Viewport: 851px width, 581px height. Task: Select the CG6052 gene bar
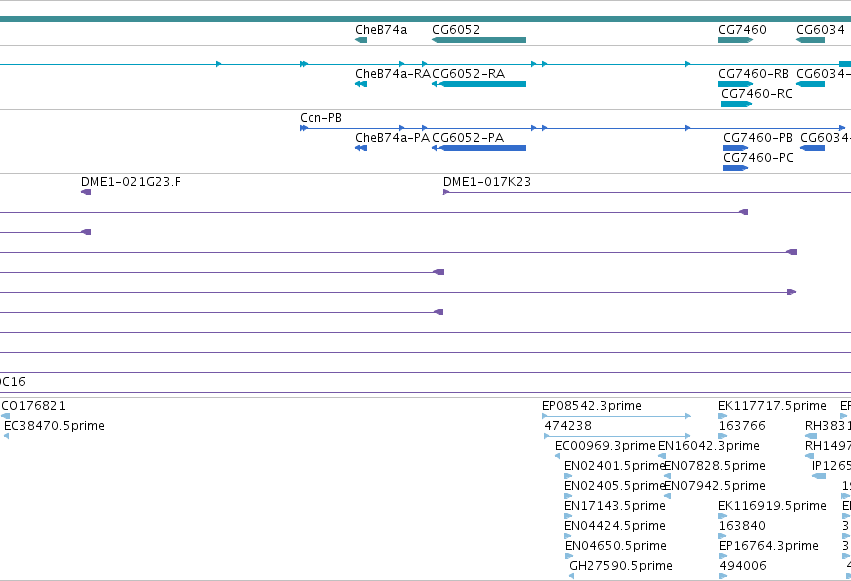click(x=479, y=40)
